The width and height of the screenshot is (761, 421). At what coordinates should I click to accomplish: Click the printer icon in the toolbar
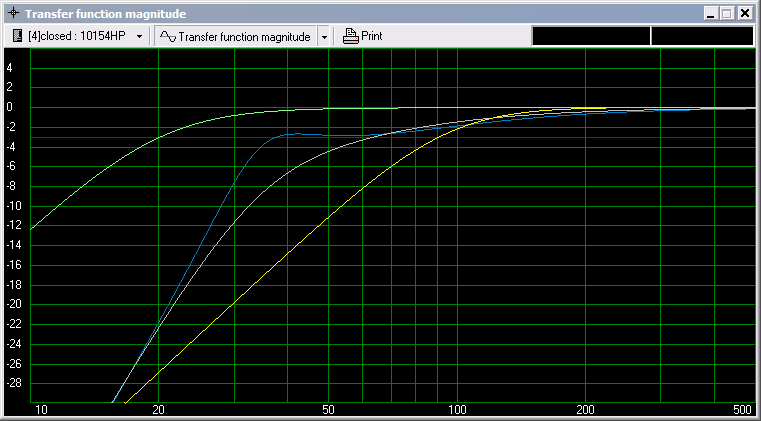pos(350,36)
